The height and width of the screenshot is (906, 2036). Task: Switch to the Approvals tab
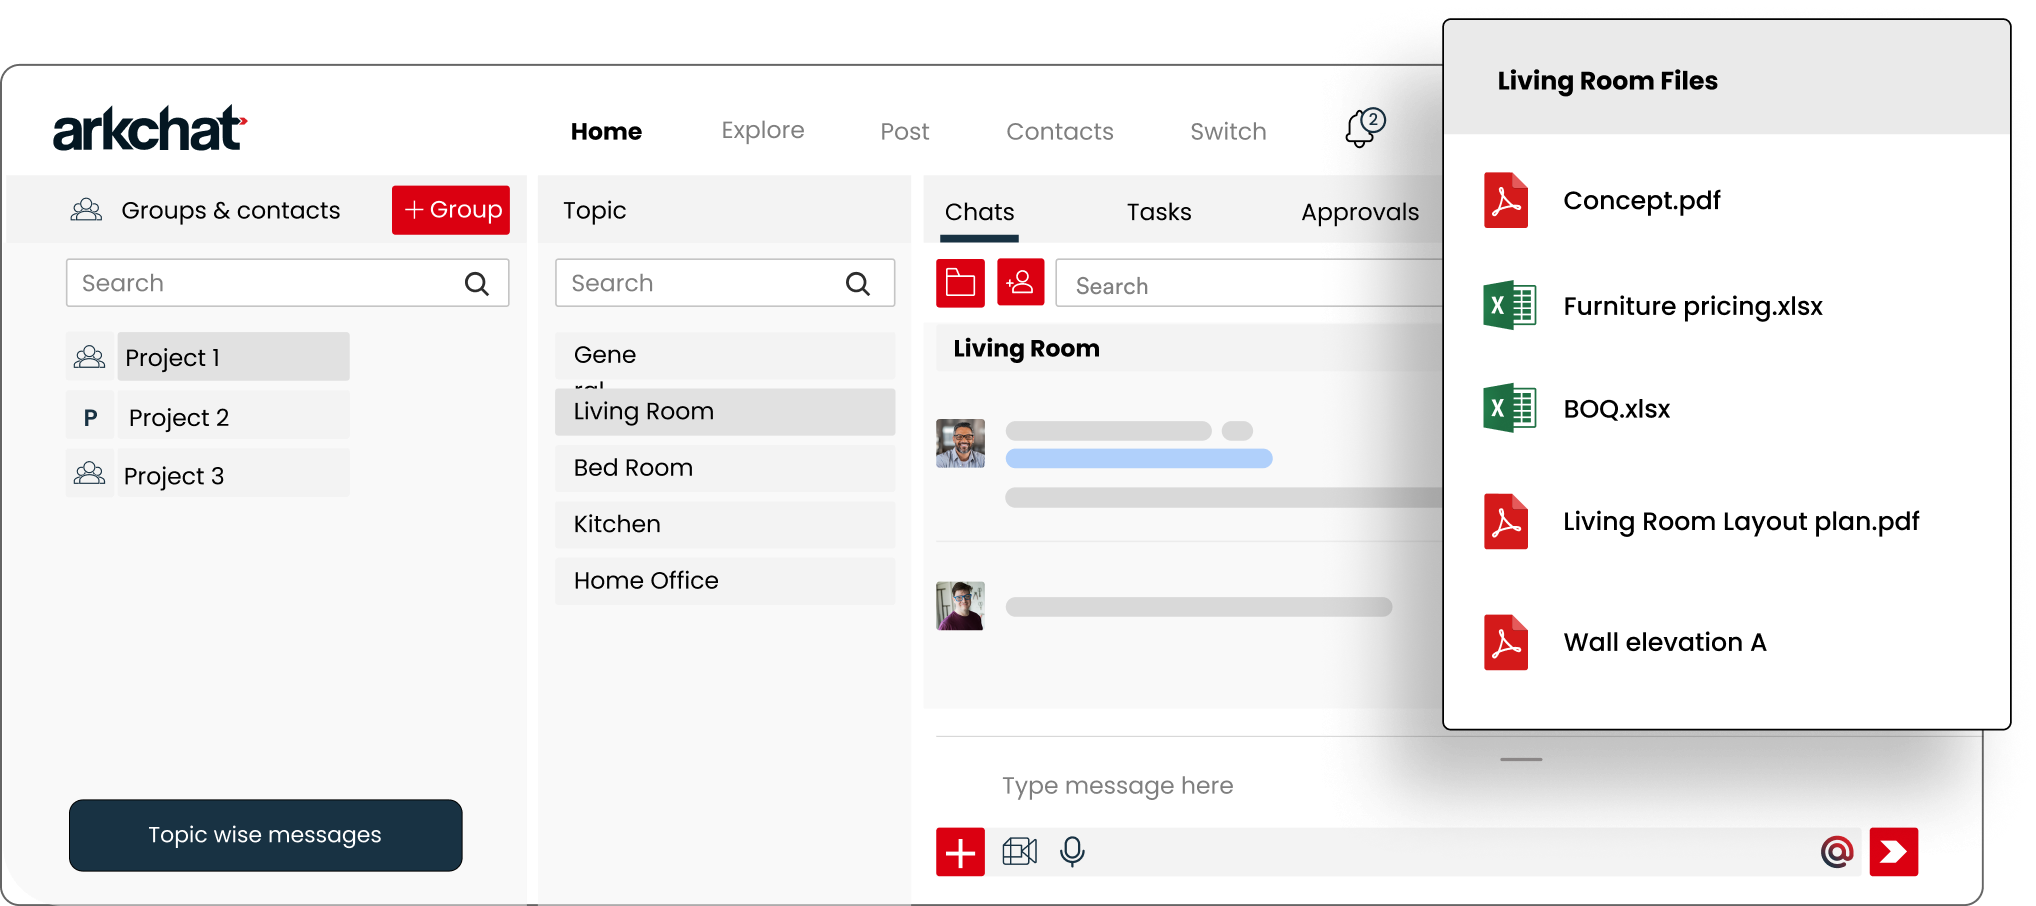pyautogui.click(x=1360, y=211)
